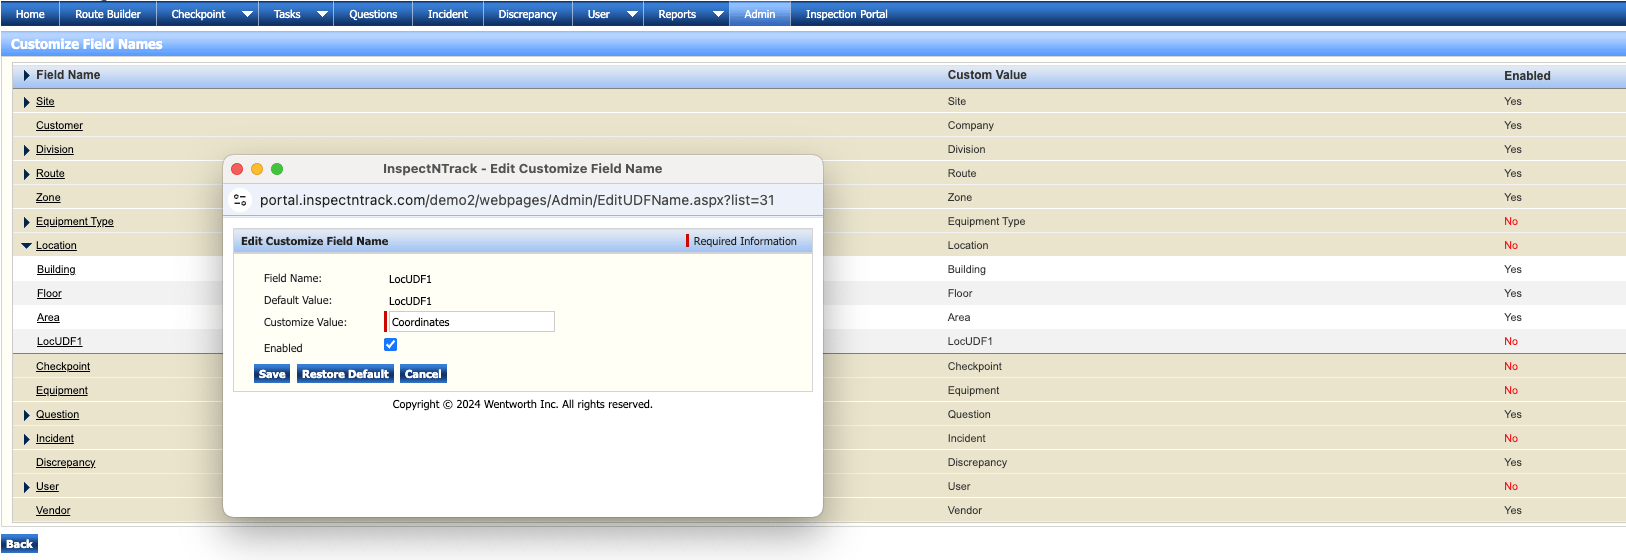
Task: Collapse the Location tree section
Action: [26, 246]
